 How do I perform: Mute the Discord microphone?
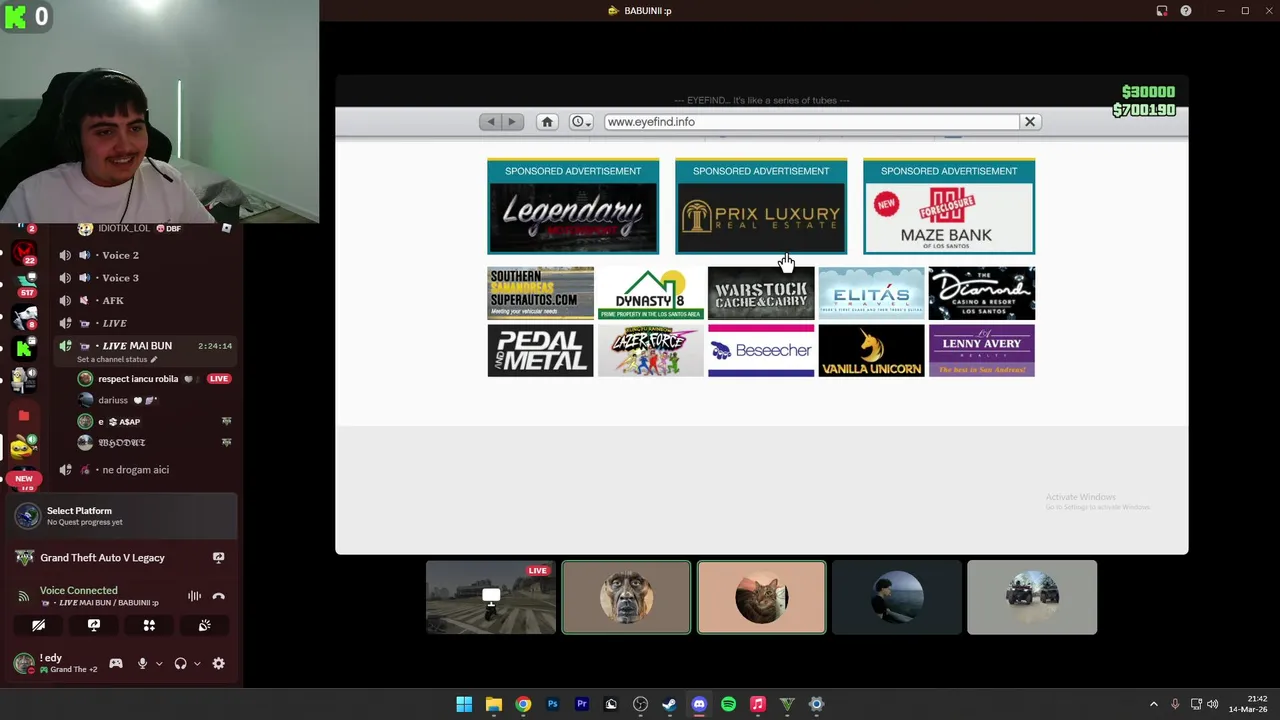coord(142,663)
